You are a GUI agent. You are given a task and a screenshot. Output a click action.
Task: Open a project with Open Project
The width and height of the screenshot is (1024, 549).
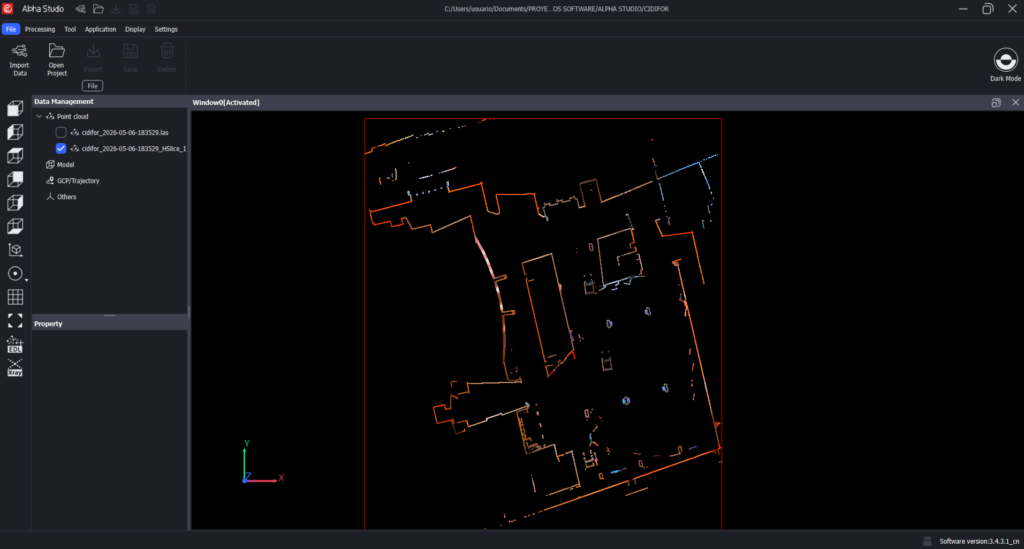pyautogui.click(x=57, y=59)
